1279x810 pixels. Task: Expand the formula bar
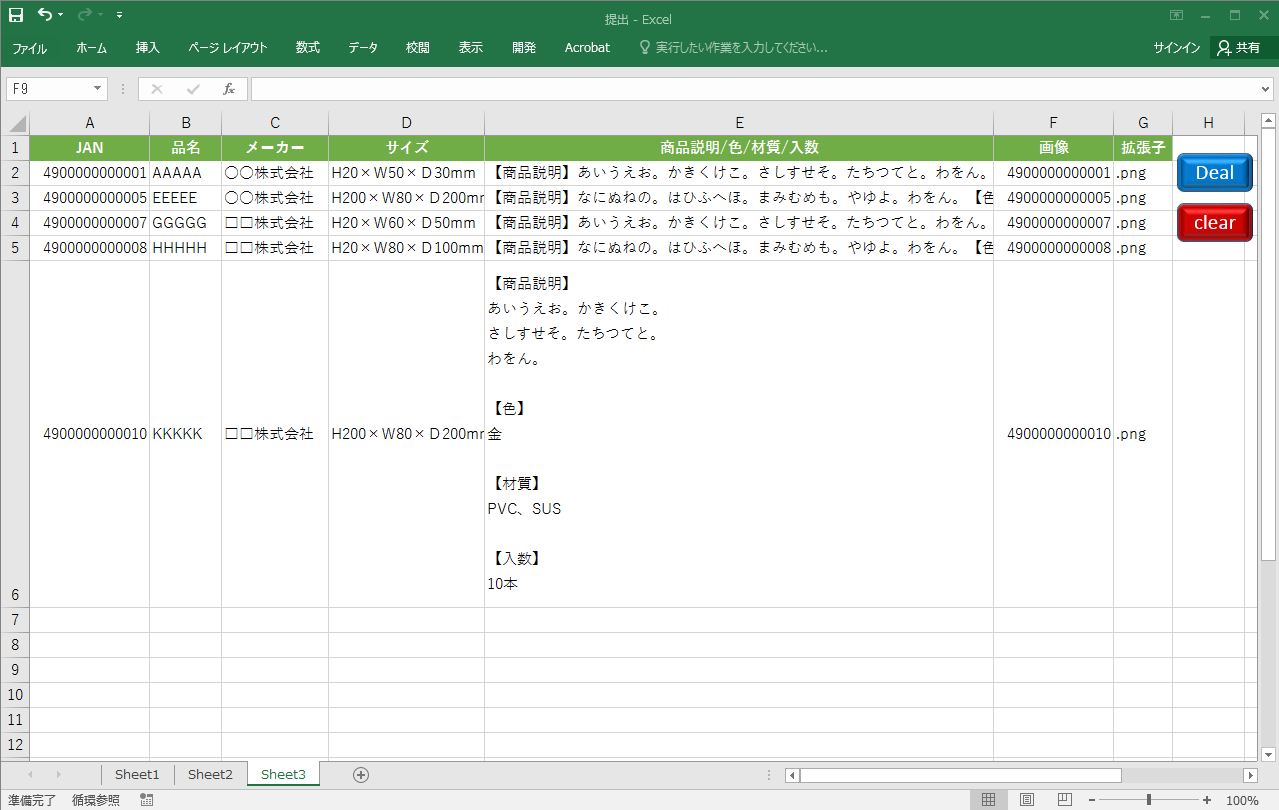click(x=1267, y=89)
